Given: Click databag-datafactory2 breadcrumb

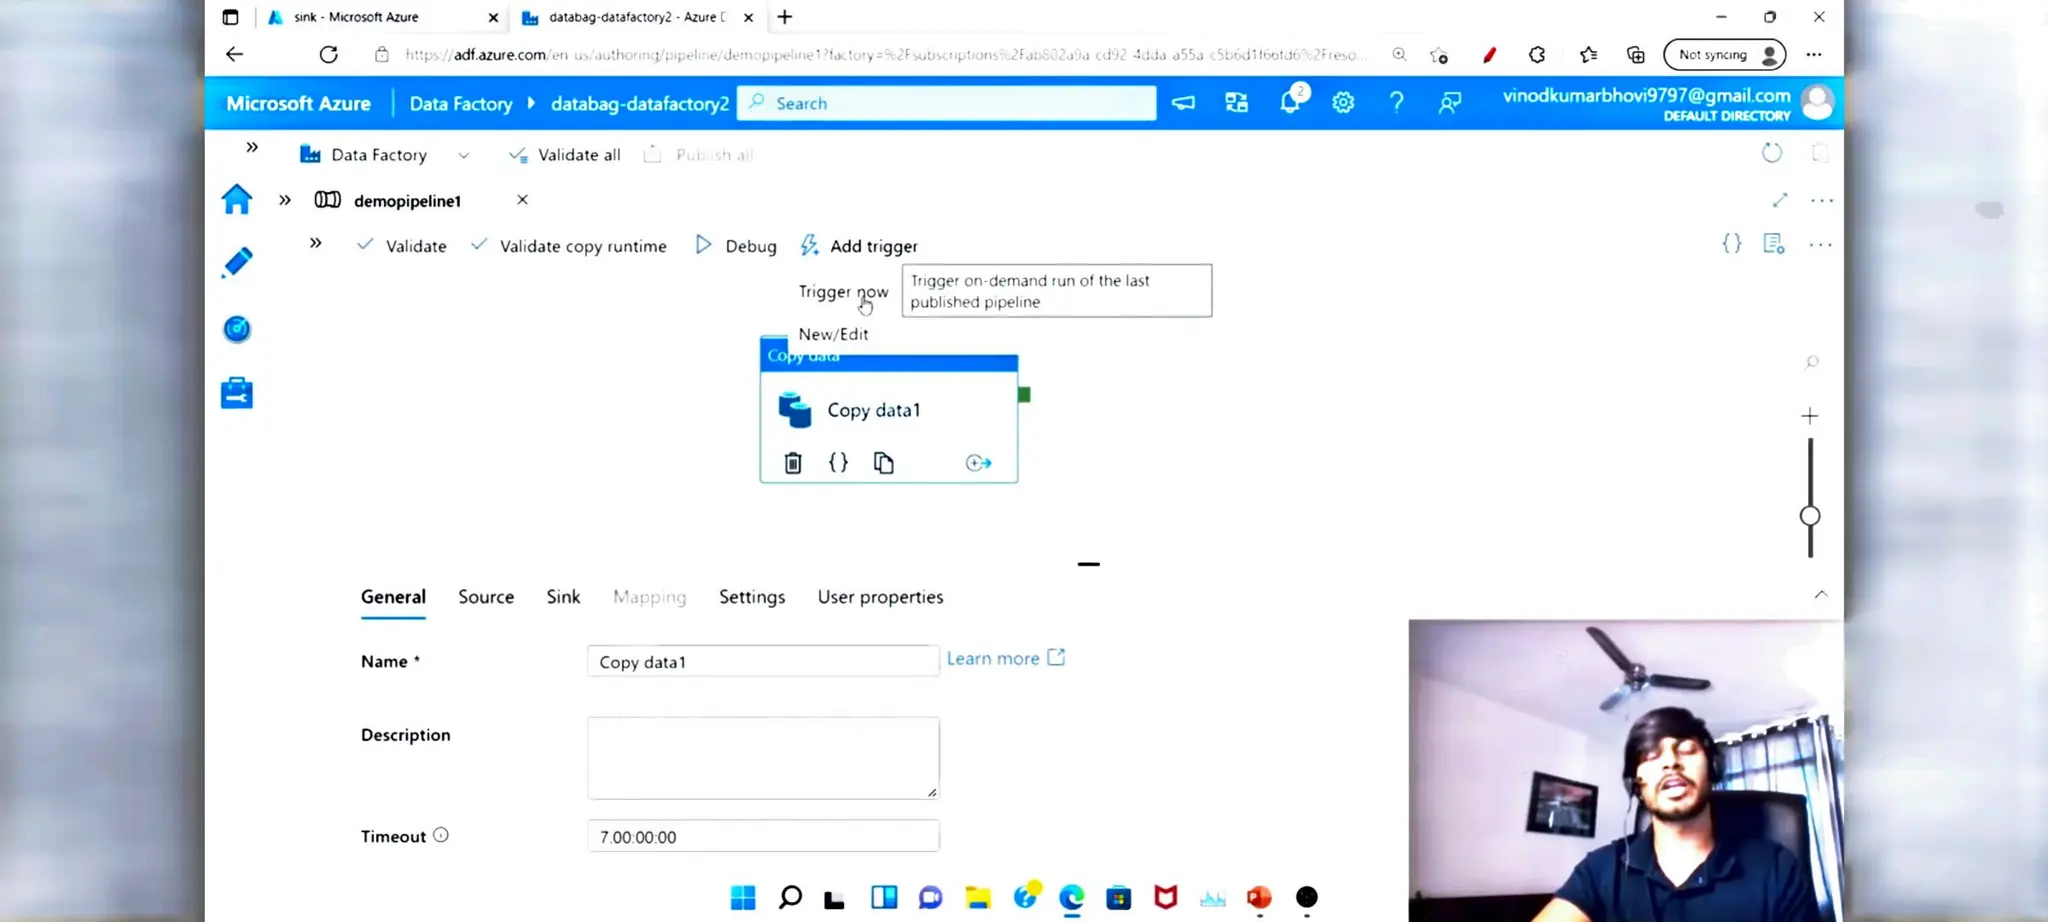Looking at the screenshot, I should pos(640,104).
